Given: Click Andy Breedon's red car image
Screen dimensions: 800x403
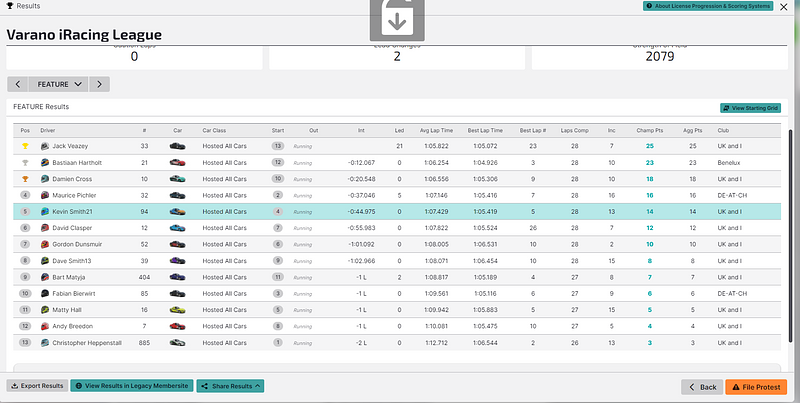Looking at the screenshot, I should [x=178, y=326].
